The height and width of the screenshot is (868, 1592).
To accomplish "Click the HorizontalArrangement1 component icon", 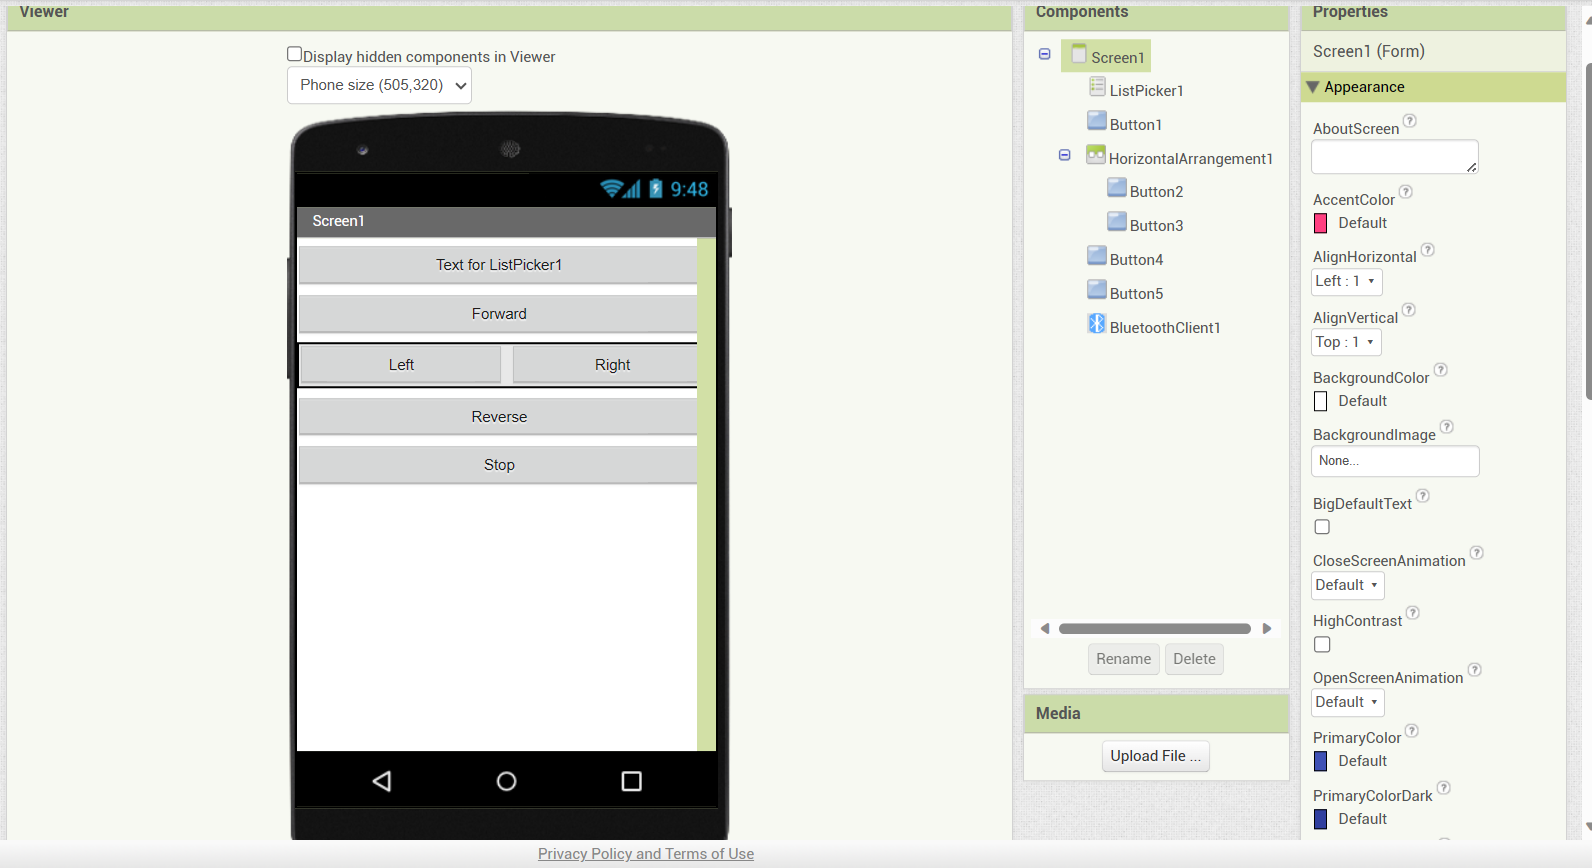I will tap(1096, 155).
